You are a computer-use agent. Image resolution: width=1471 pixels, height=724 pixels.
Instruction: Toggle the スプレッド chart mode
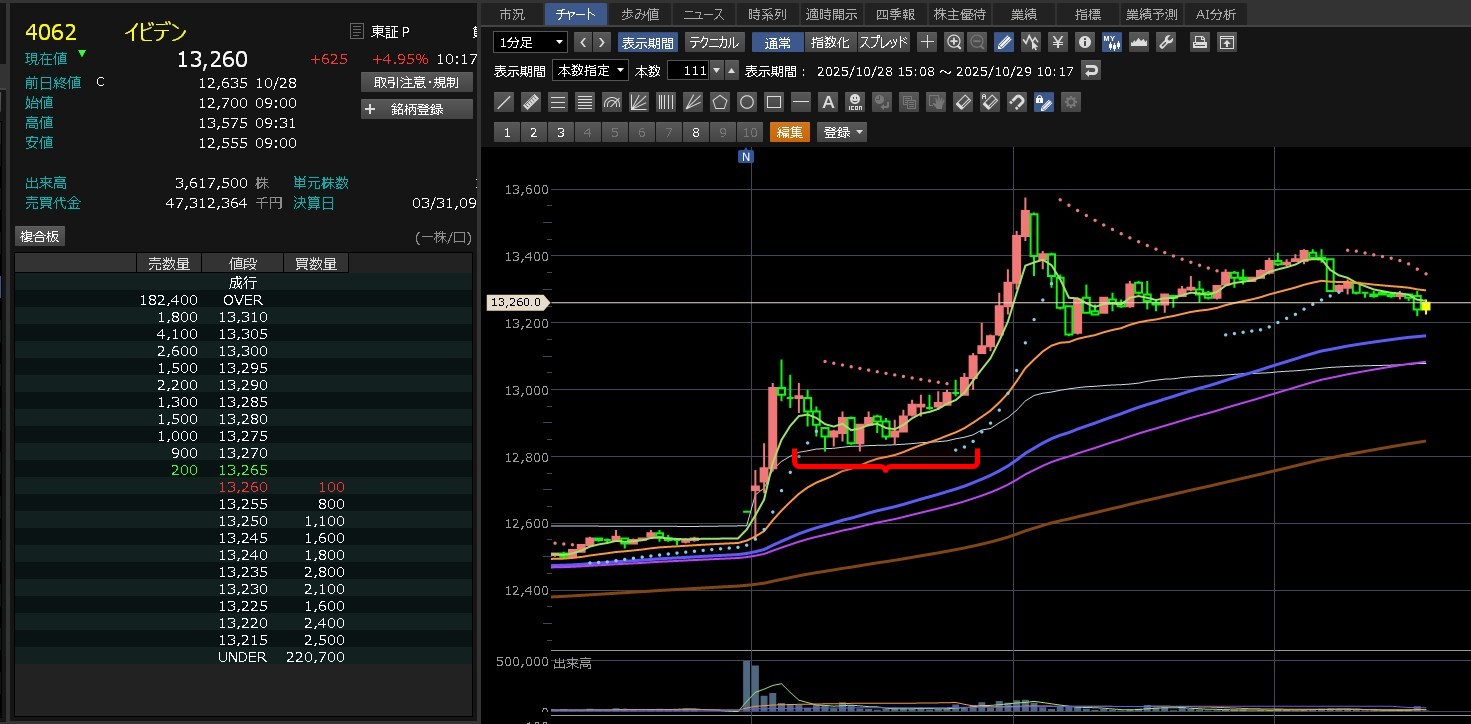click(x=883, y=42)
